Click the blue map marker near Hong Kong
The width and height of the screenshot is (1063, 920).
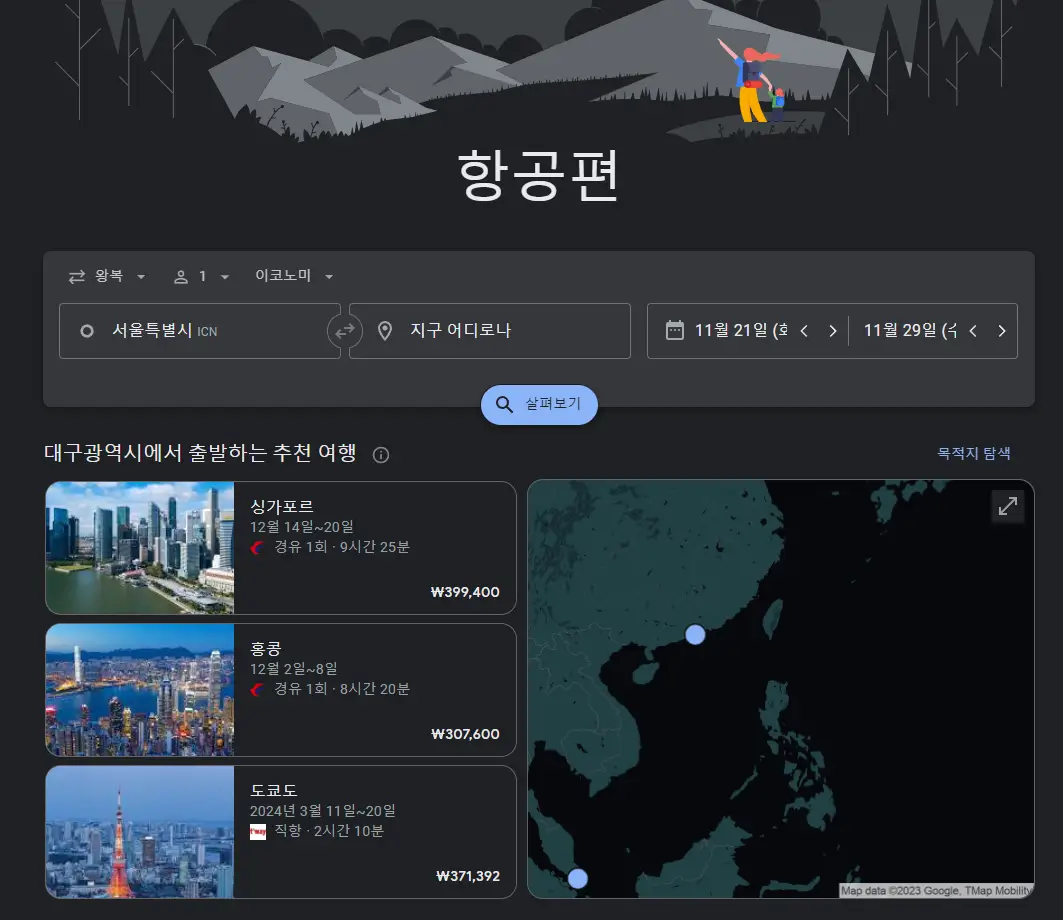tap(696, 633)
